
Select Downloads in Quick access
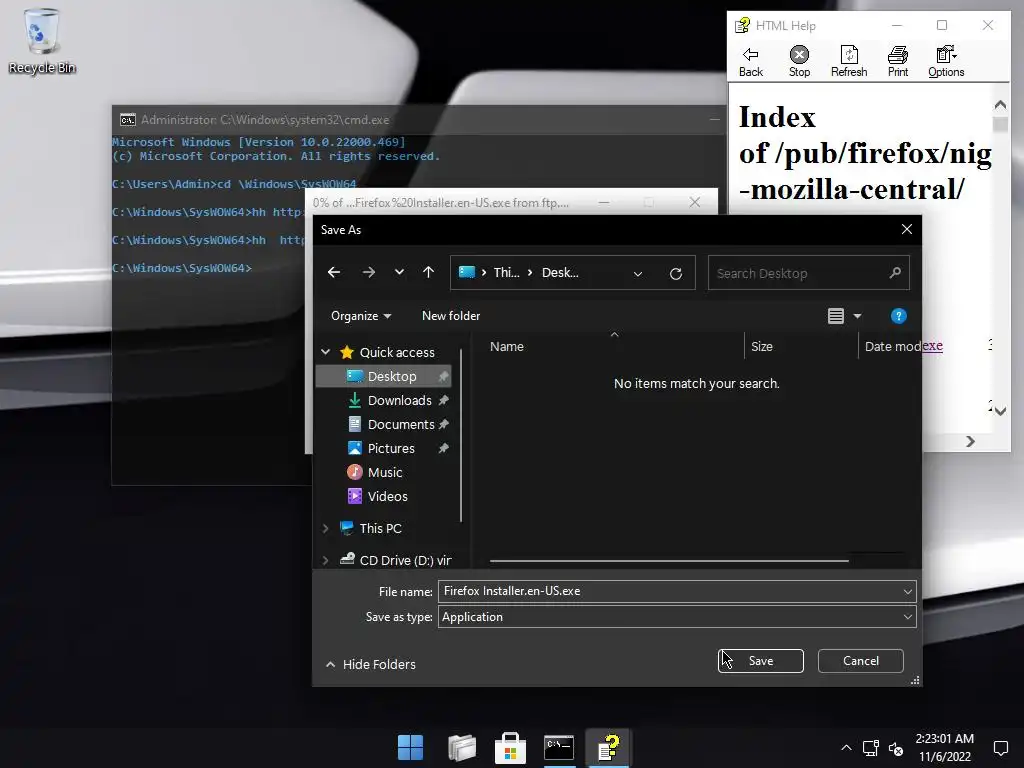click(399, 400)
